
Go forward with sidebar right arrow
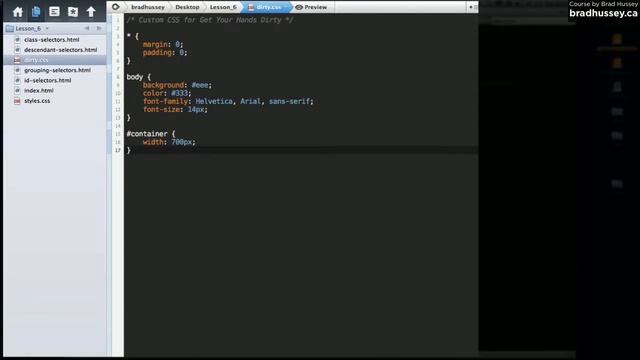point(99,28)
